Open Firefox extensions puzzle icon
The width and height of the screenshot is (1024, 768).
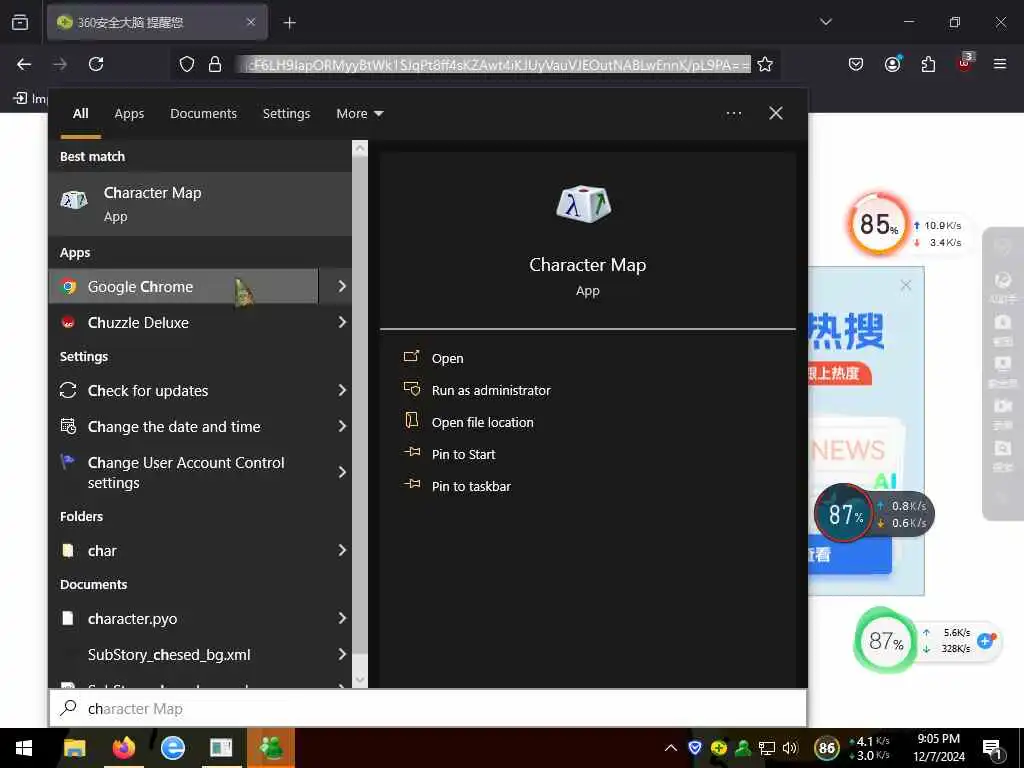(x=928, y=64)
